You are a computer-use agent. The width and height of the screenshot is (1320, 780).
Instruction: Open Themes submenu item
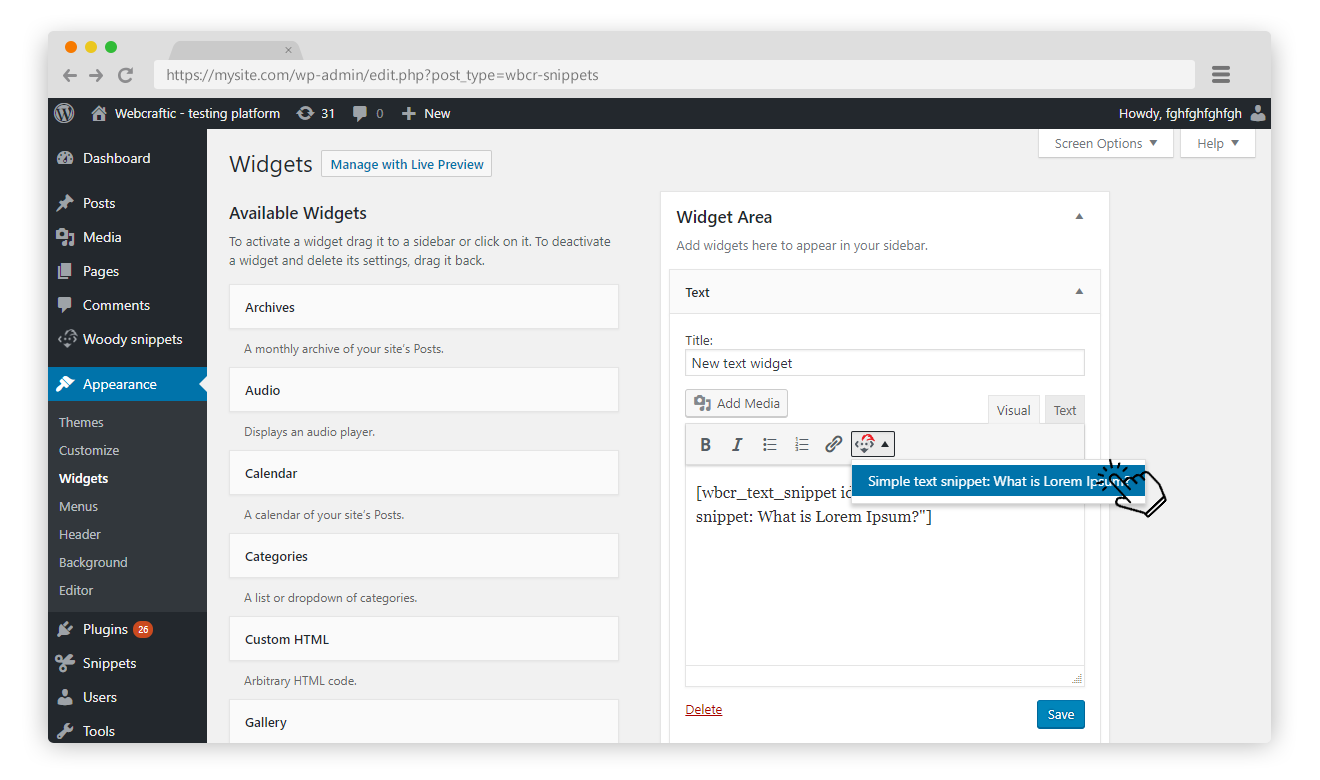(81, 422)
